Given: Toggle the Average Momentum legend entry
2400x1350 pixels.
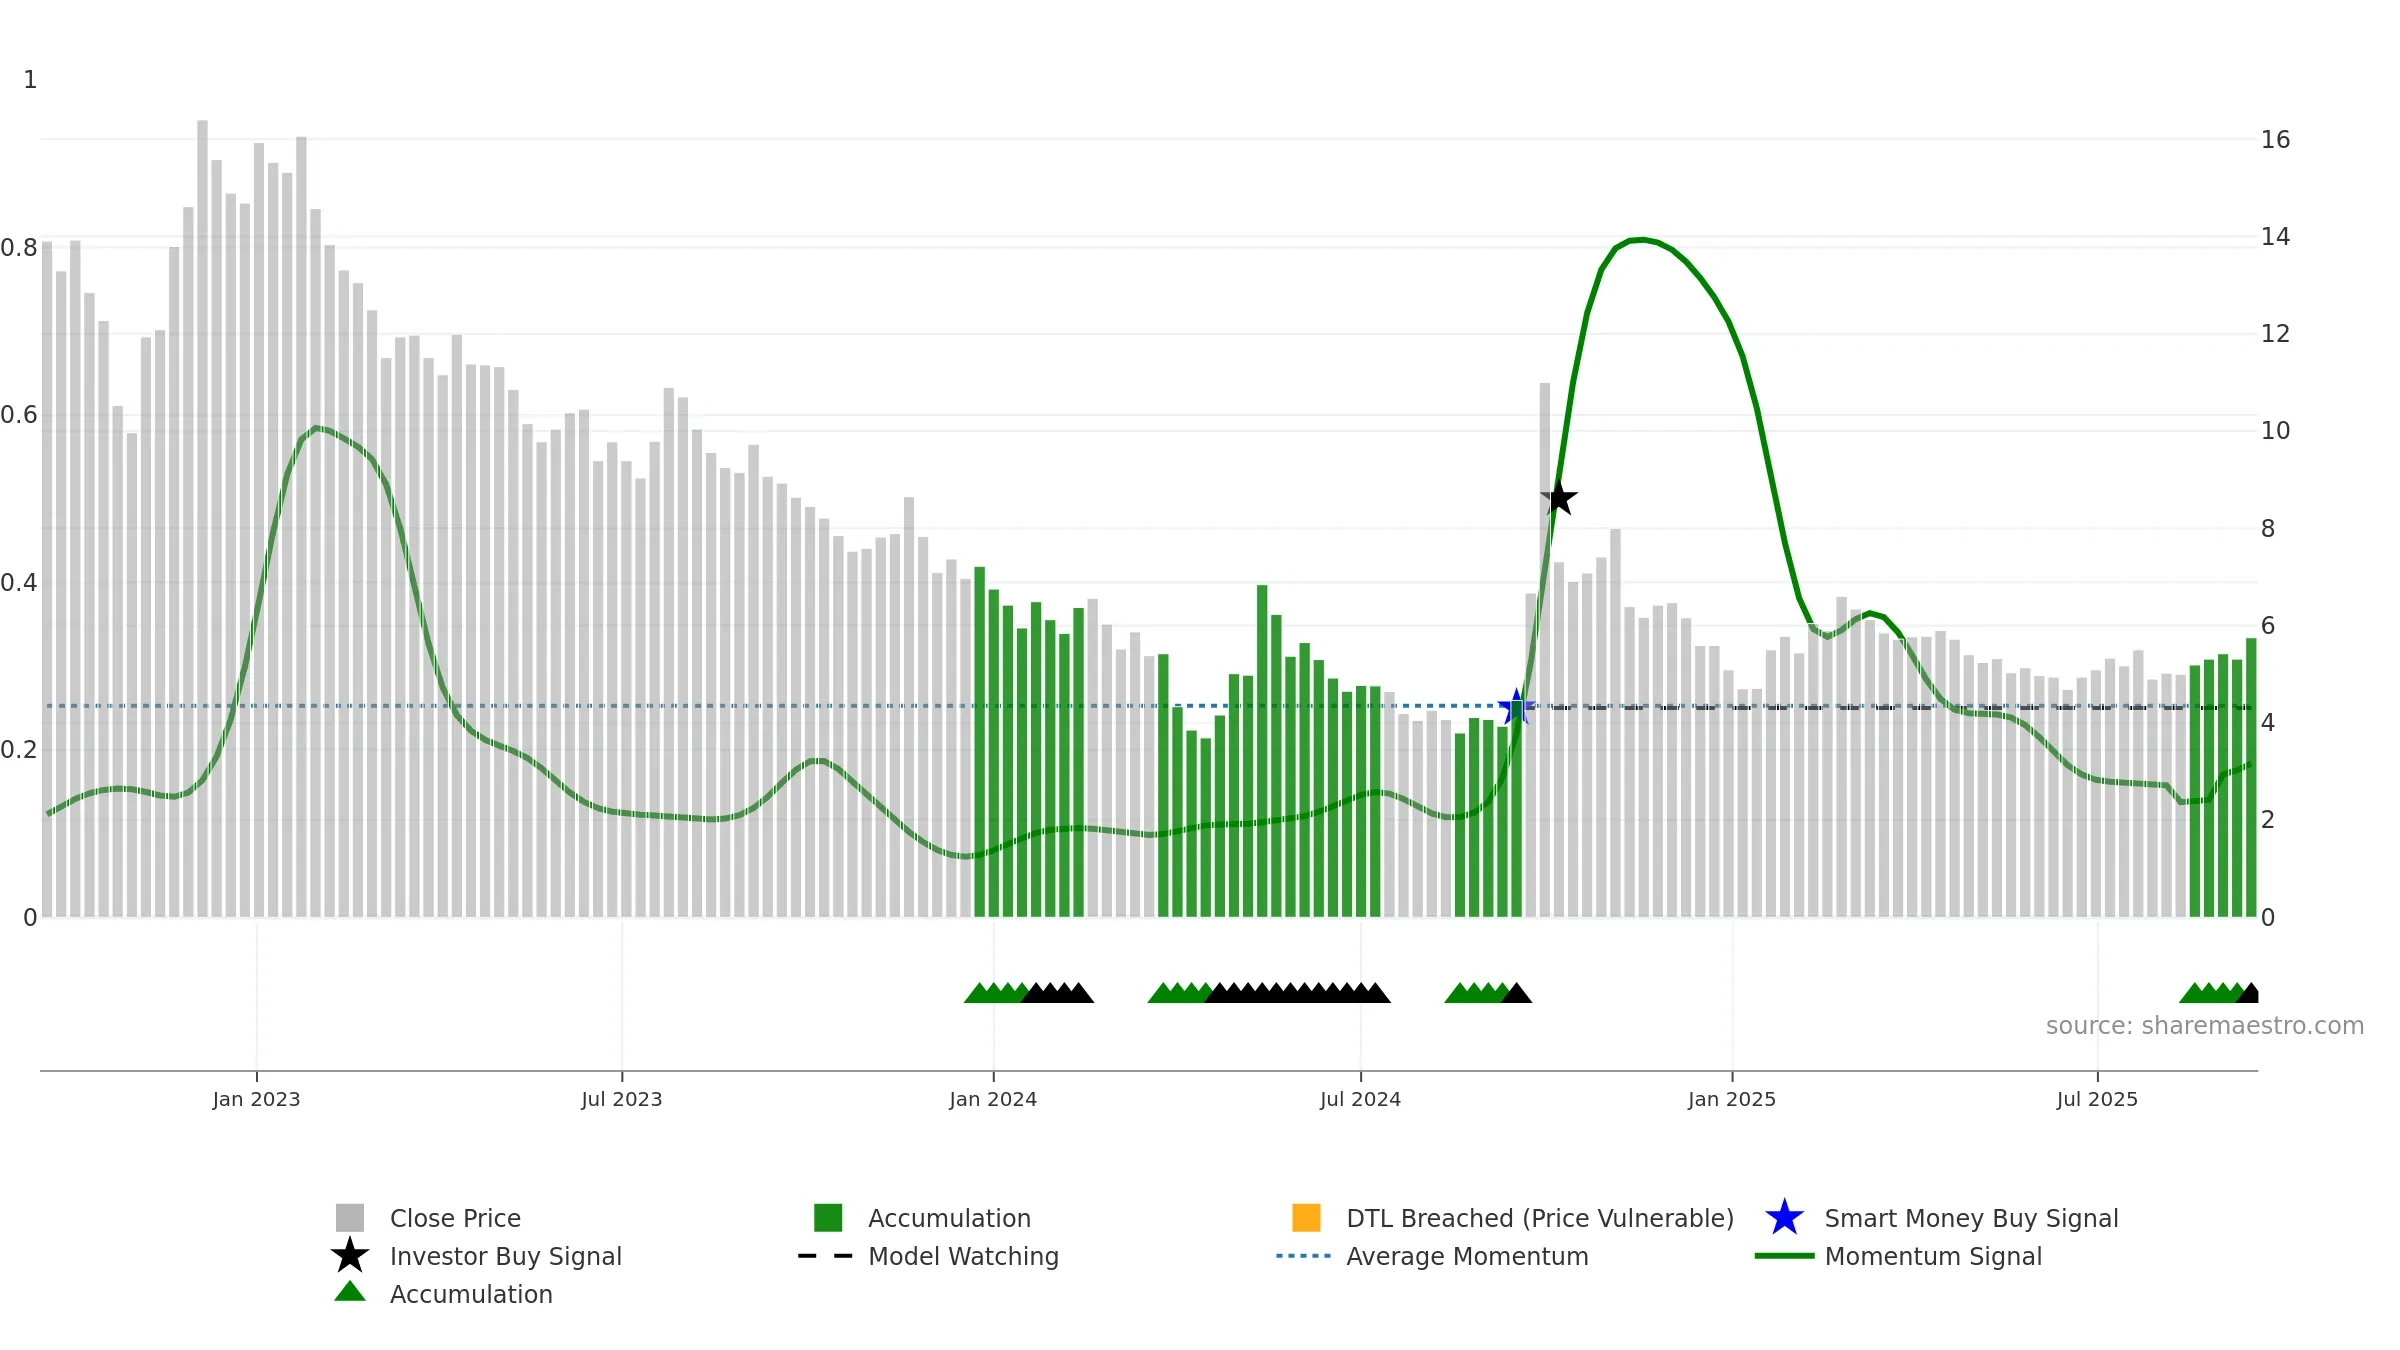Looking at the screenshot, I should pos(1433,1256).
